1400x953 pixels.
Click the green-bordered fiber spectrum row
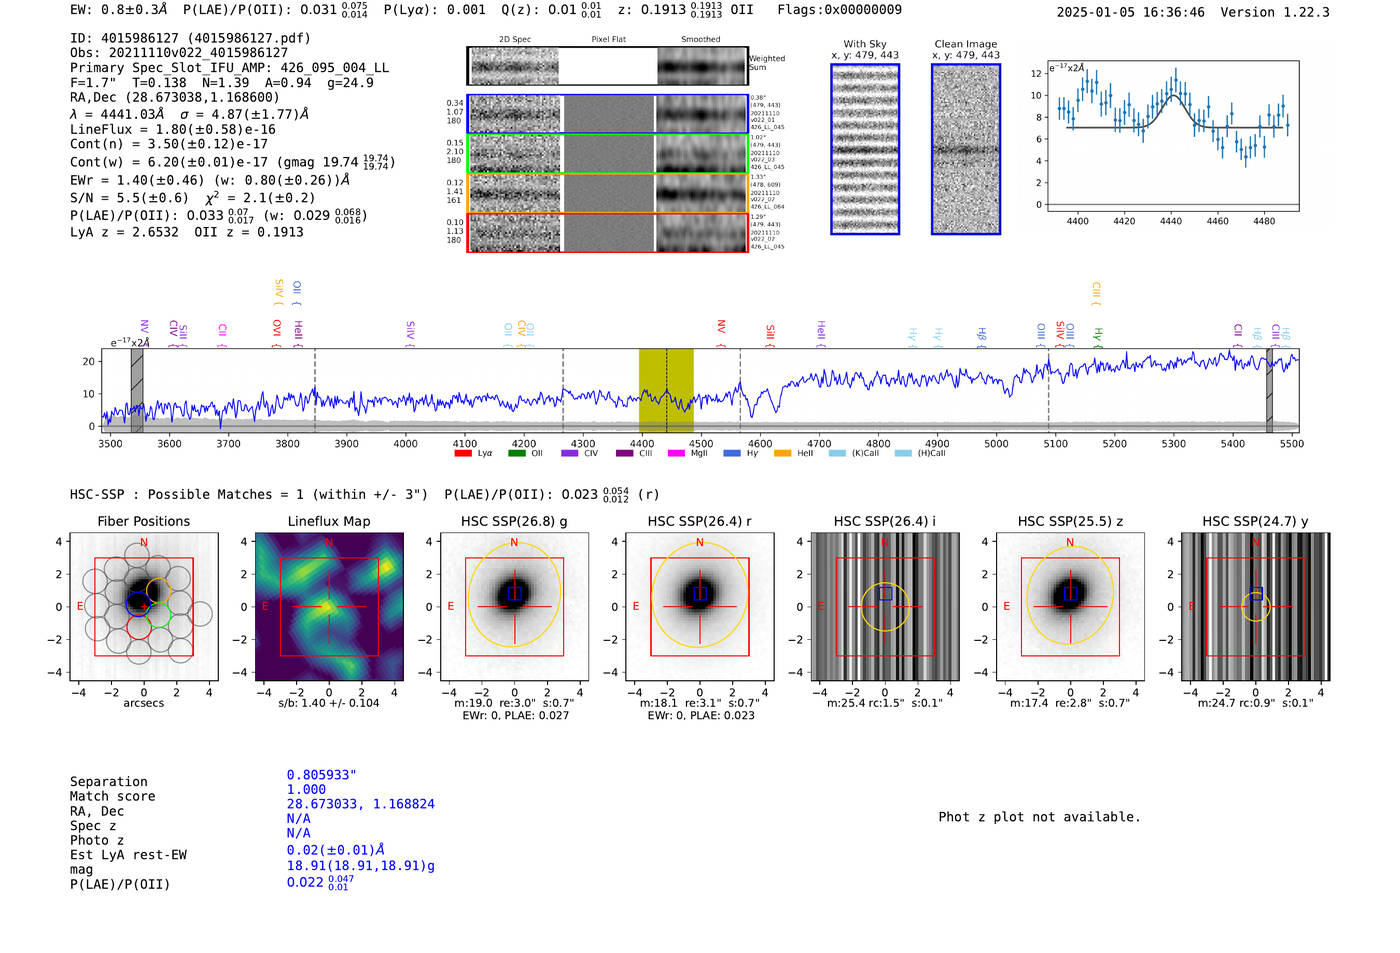pyautogui.click(x=607, y=153)
